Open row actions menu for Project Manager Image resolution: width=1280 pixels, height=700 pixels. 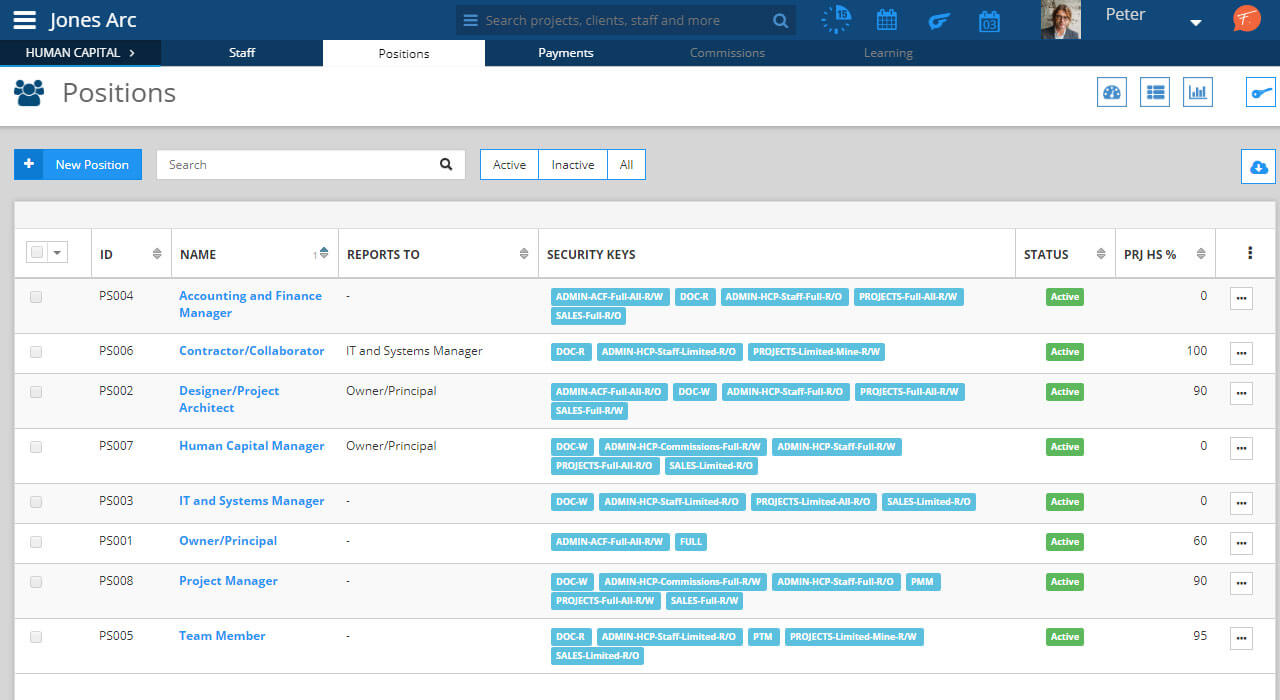(x=1241, y=583)
